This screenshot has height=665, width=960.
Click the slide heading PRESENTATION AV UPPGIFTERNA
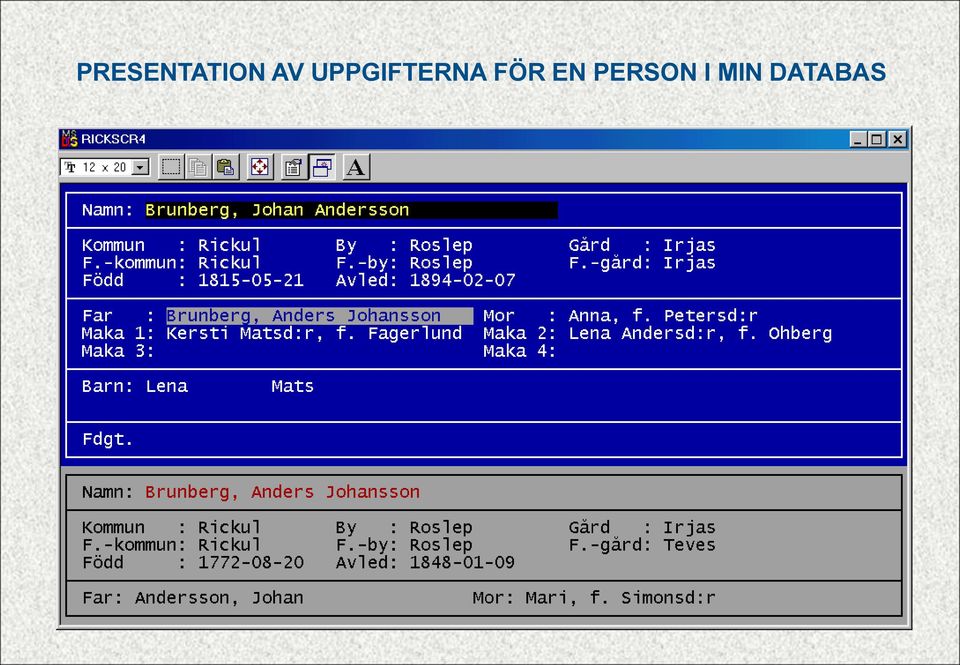481,72
